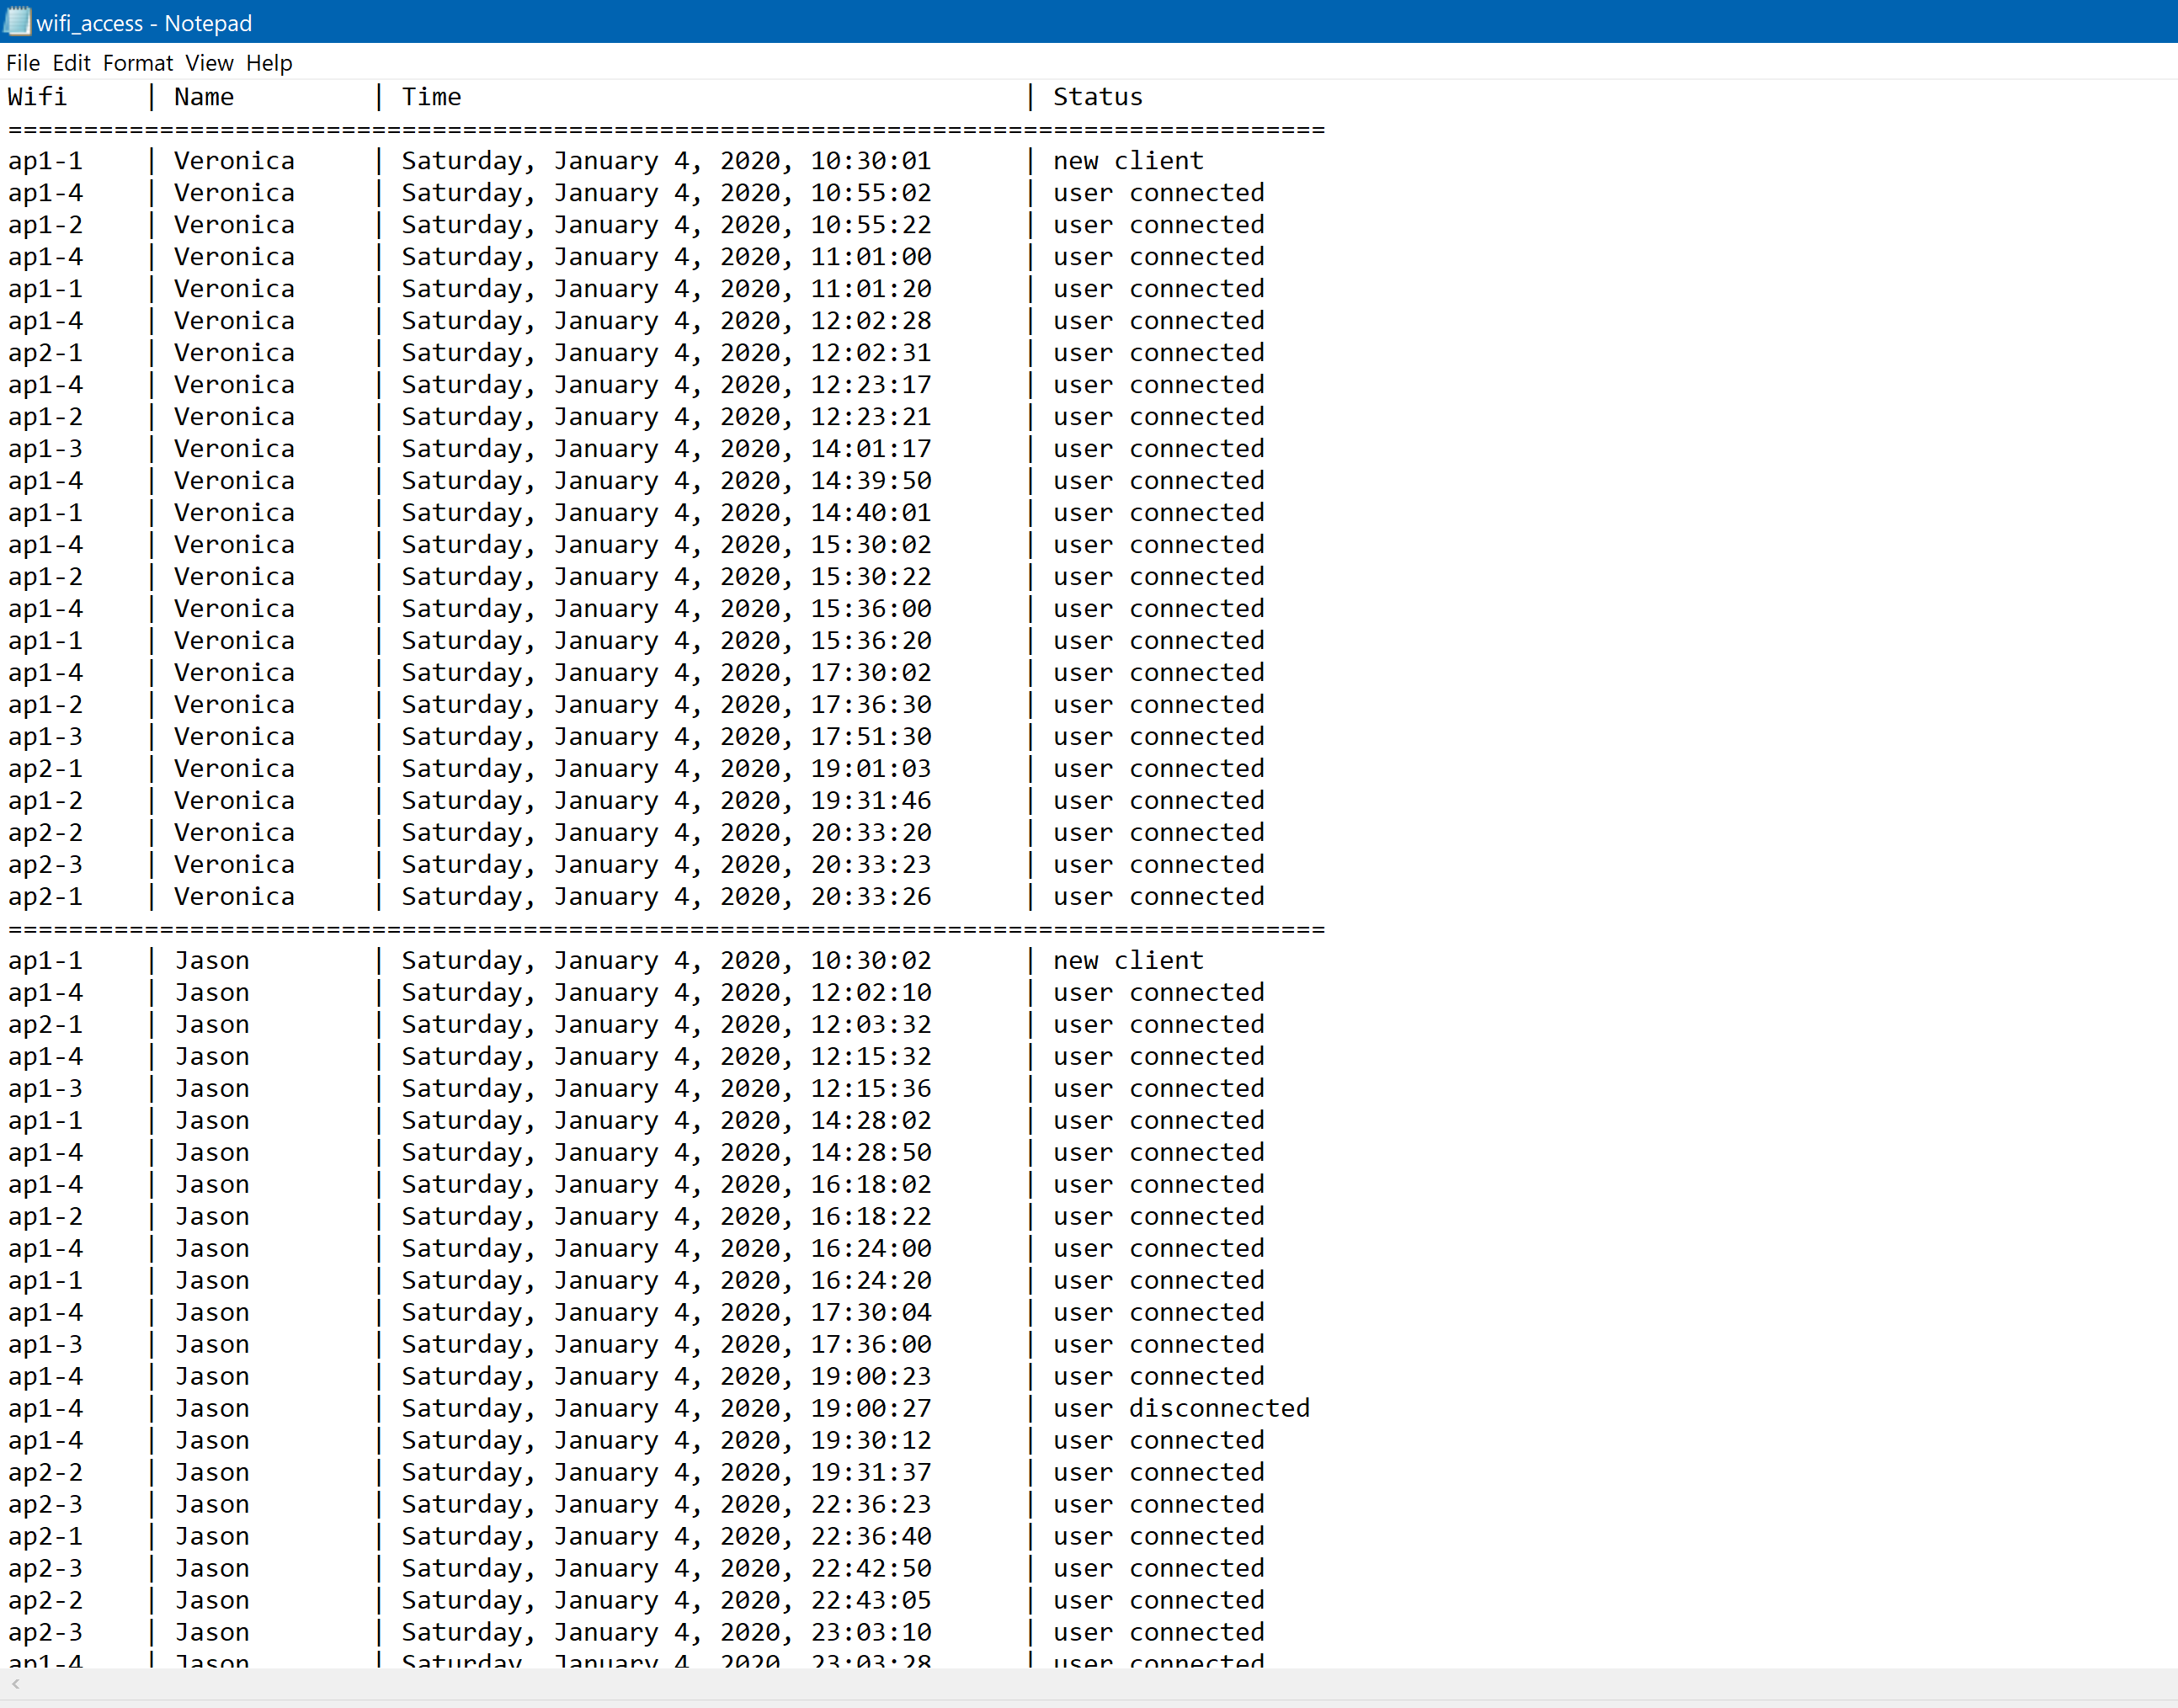The image size is (2178, 1708).
Task: Click the Name column header text
Action: pos(204,97)
